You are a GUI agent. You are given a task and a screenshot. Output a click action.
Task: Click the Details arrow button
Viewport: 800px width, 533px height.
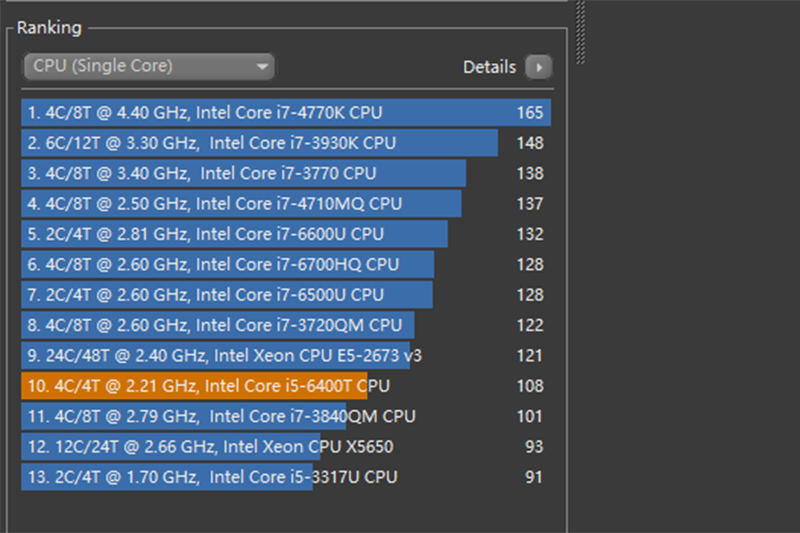click(x=539, y=67)
